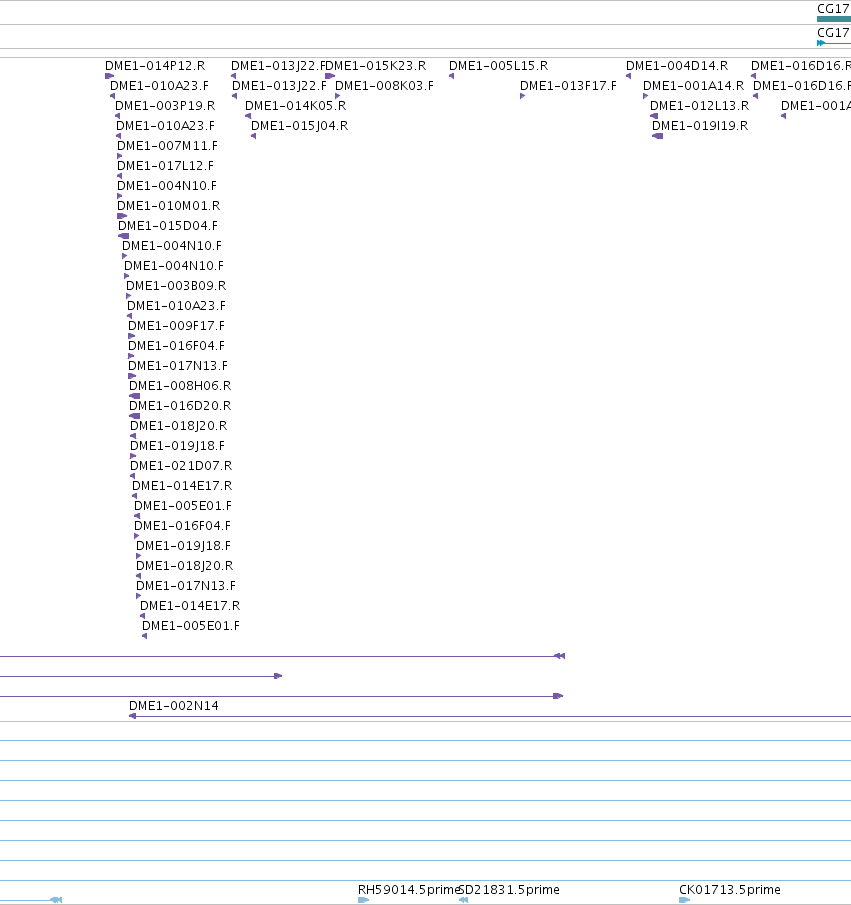Click the thick teal CG17 gene bar
The height and width of the screenshot is (905, 851).
click(x=834, y=19)
